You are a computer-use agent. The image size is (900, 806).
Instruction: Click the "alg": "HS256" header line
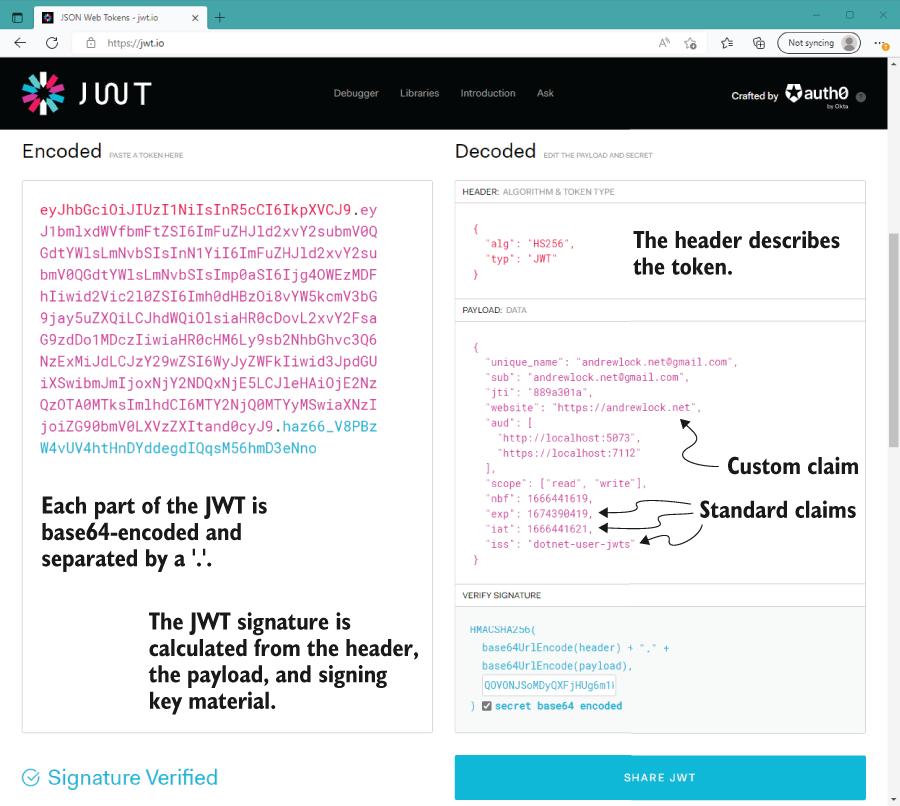coord(529,243)
